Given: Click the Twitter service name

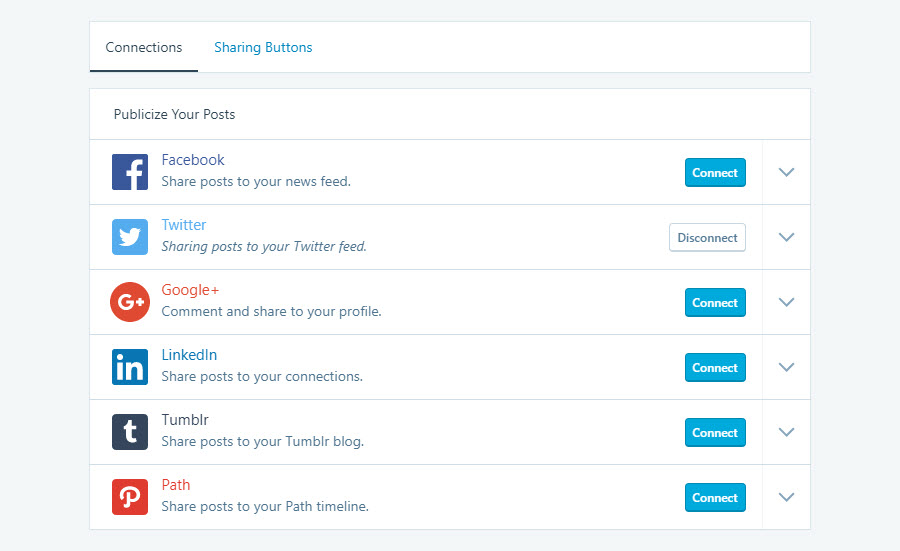Looking at the screenshot, I should point(184,224).
